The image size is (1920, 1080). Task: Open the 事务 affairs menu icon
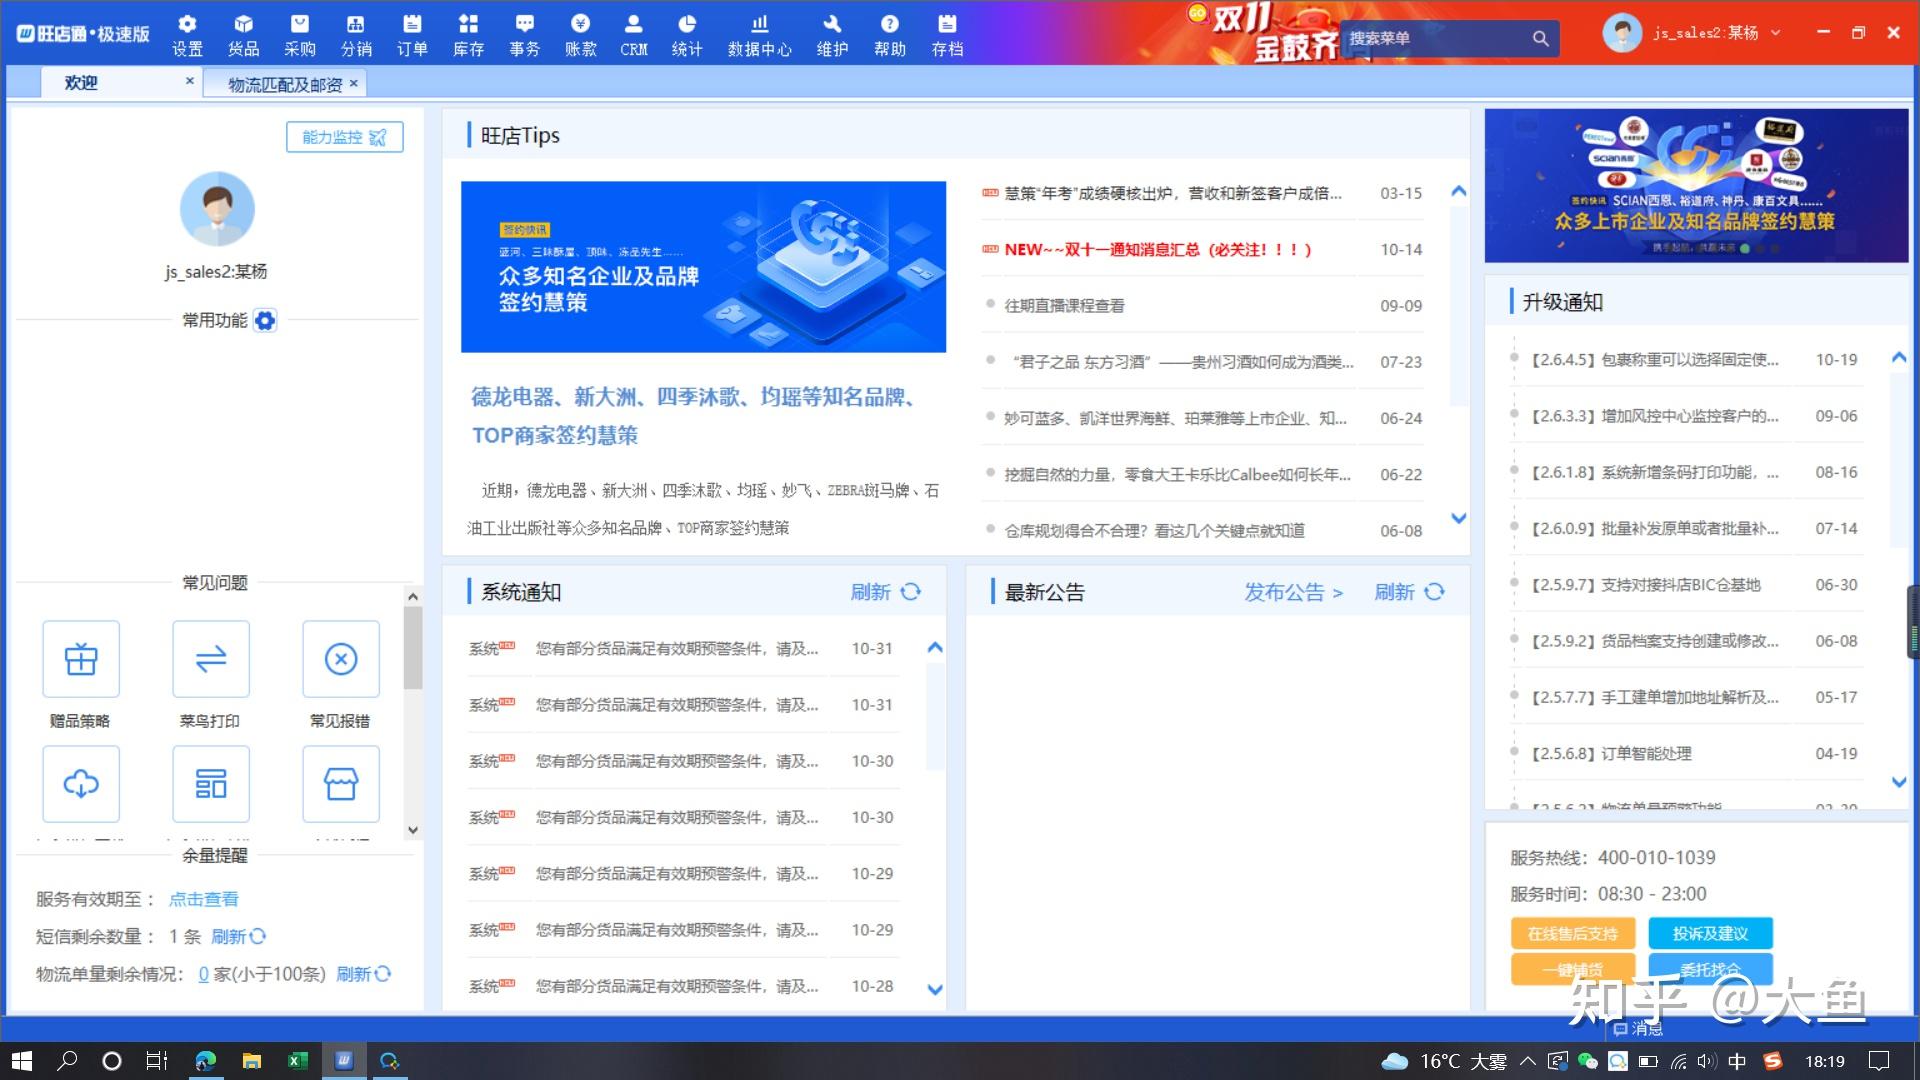coord(524,35)
